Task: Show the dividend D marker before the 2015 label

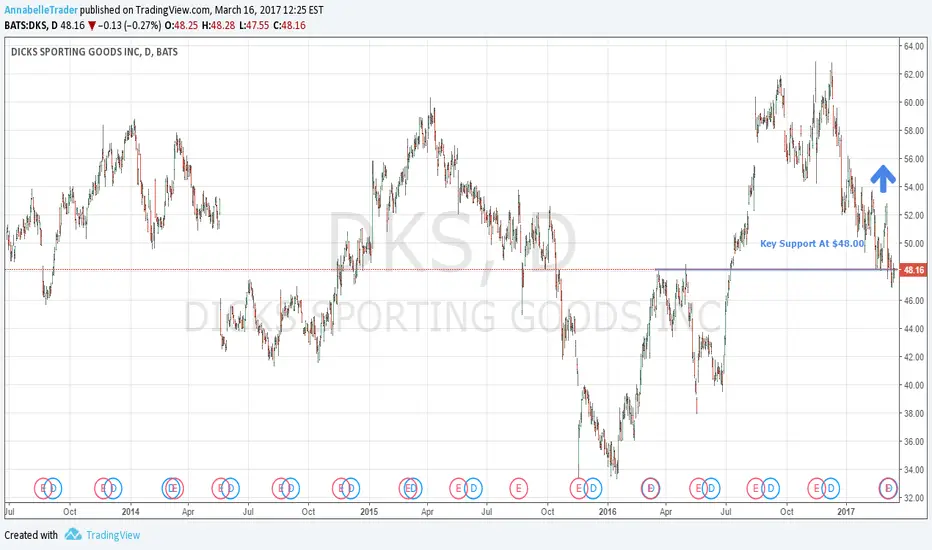Action: 351,488
